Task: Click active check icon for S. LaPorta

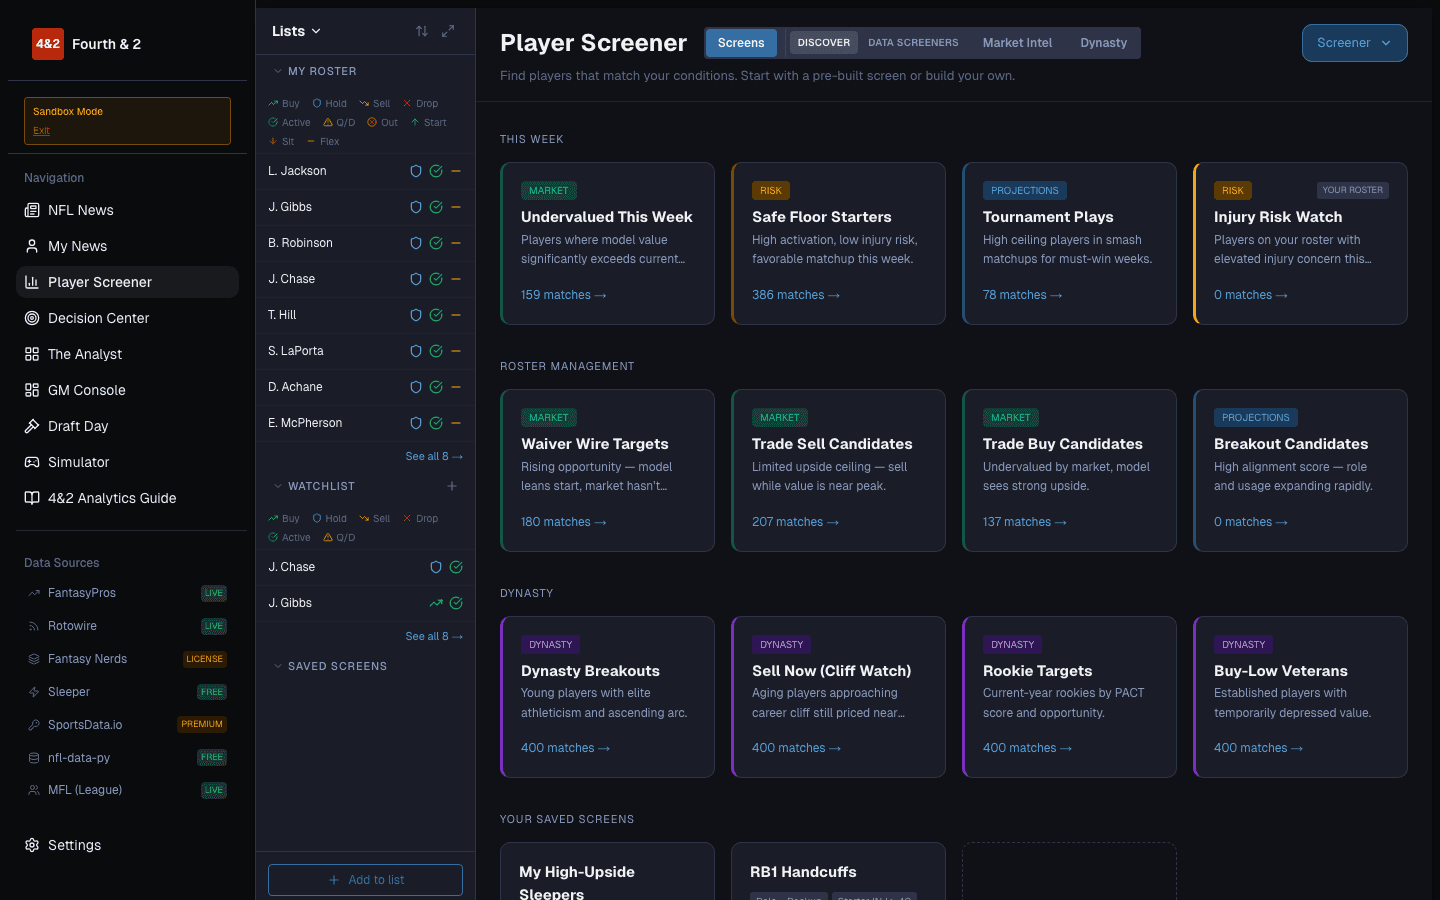Action: click(x=436, y=351)
